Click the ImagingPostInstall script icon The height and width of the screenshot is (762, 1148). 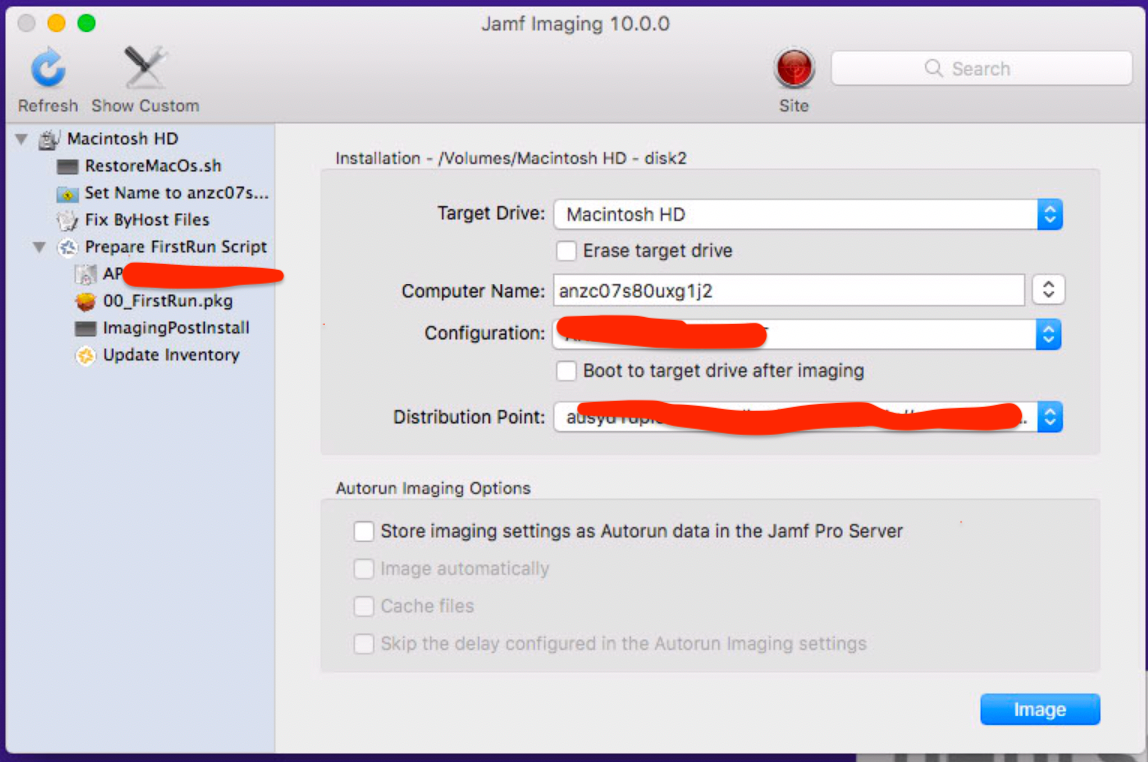(x=86, y=329)
